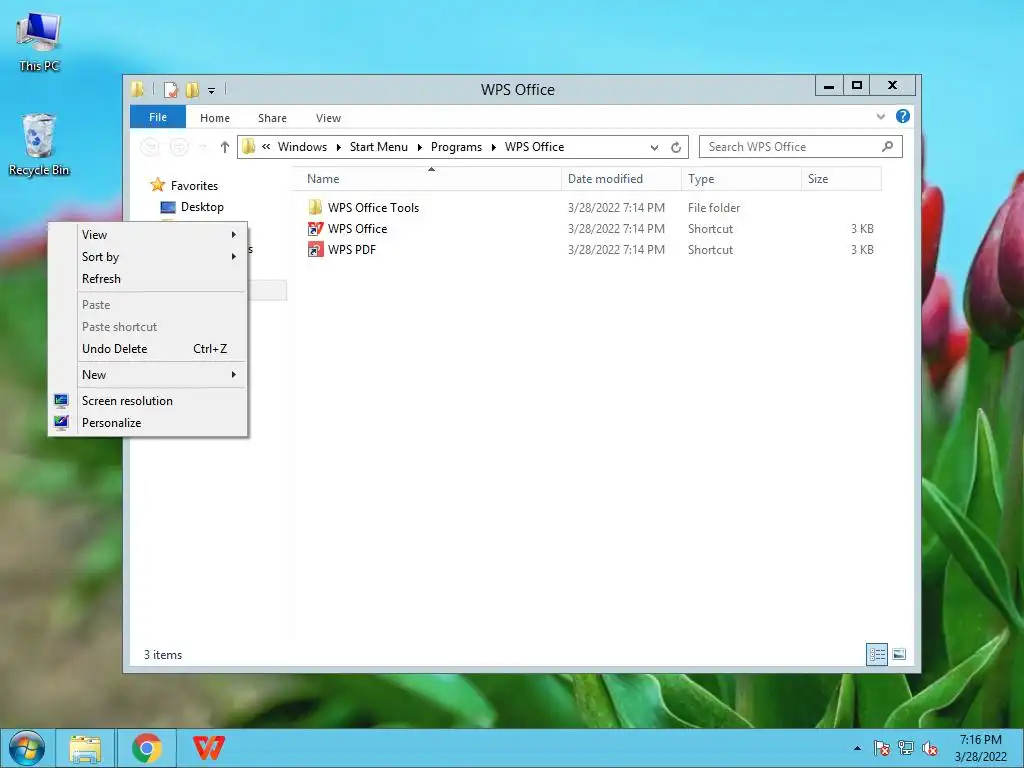This screenshot has width=1024, height=768.
Task: Minimize the WPS Office Explorer window
Action: [829, 86]
